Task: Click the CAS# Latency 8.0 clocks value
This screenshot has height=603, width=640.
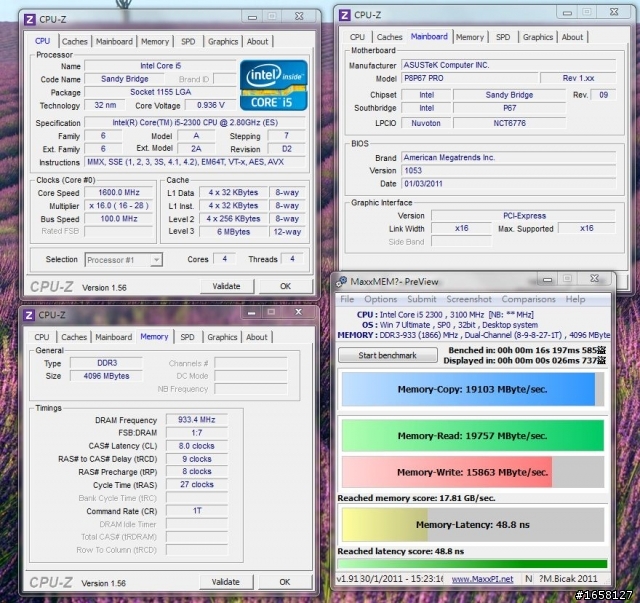Action: pos(196,446)
